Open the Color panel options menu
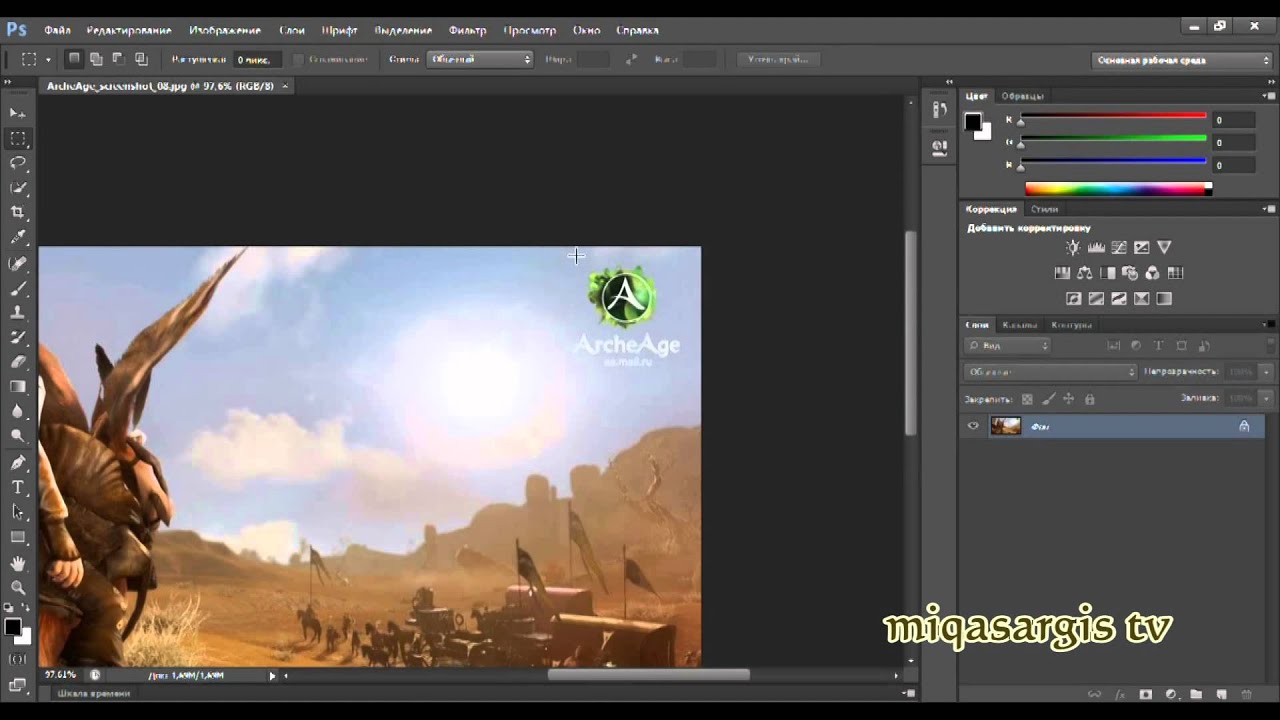 [x=1268, y=96]
